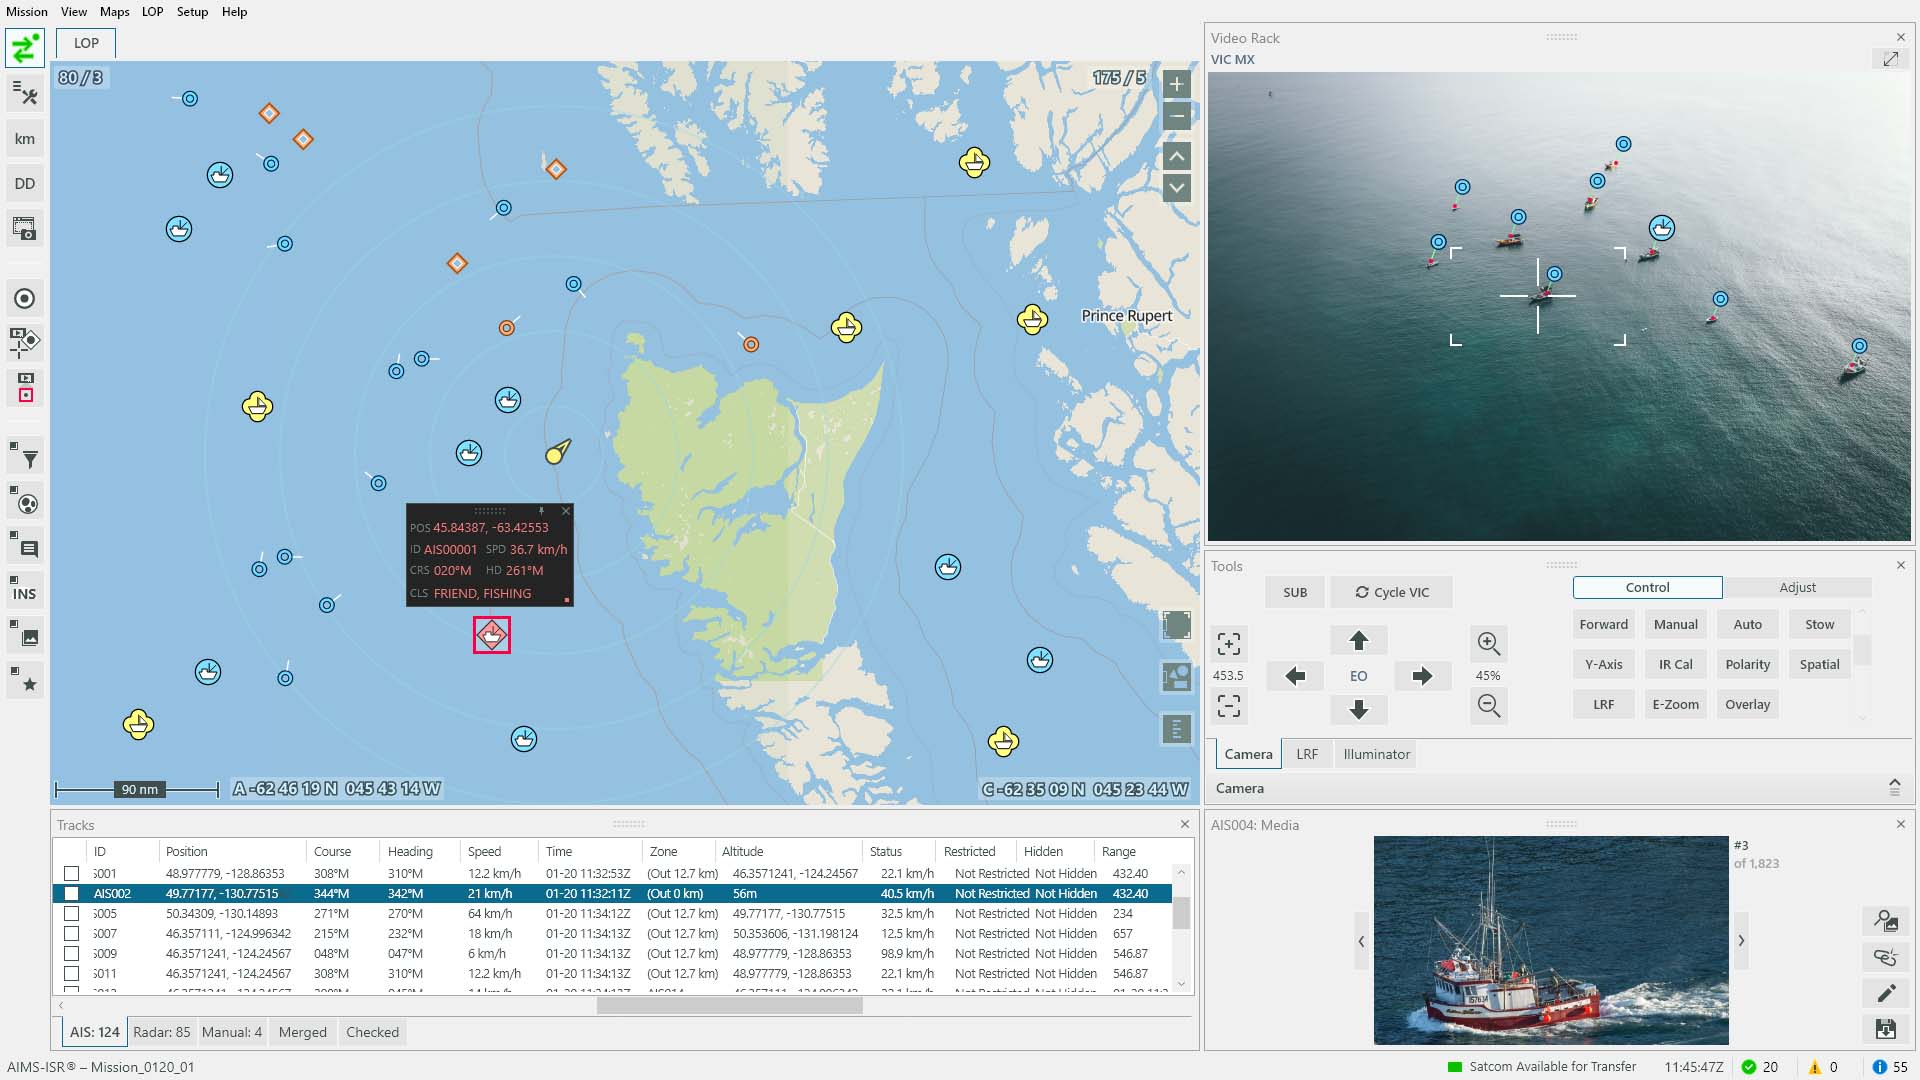The image size is (1920, 1080).
Task: Click the green connection arrows icon
Action: point(25,48)
